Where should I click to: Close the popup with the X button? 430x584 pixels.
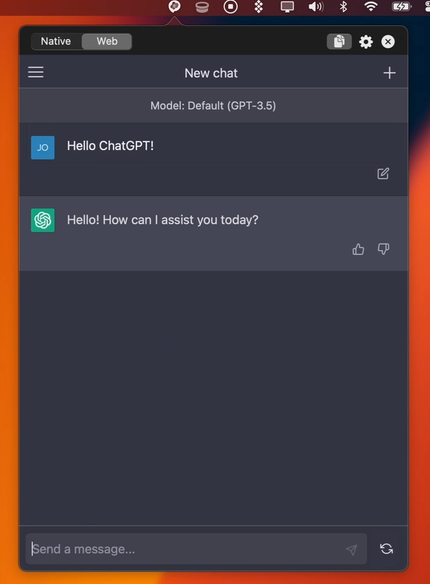coord(388,42)
